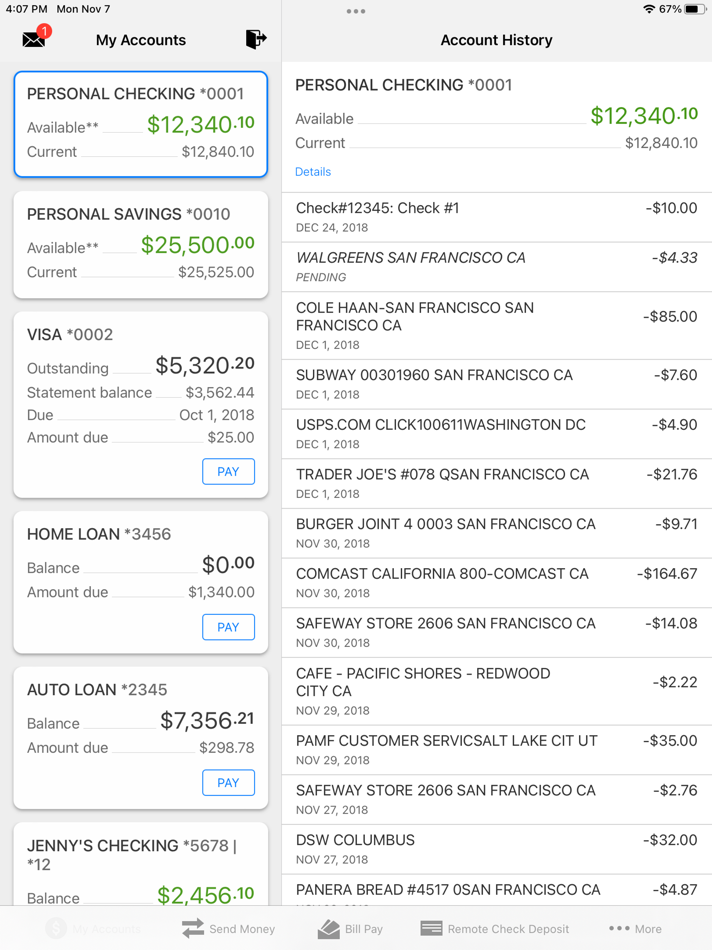Select the Personal Checking *0001 account card
712x950 pixels.
coord(141,124)
